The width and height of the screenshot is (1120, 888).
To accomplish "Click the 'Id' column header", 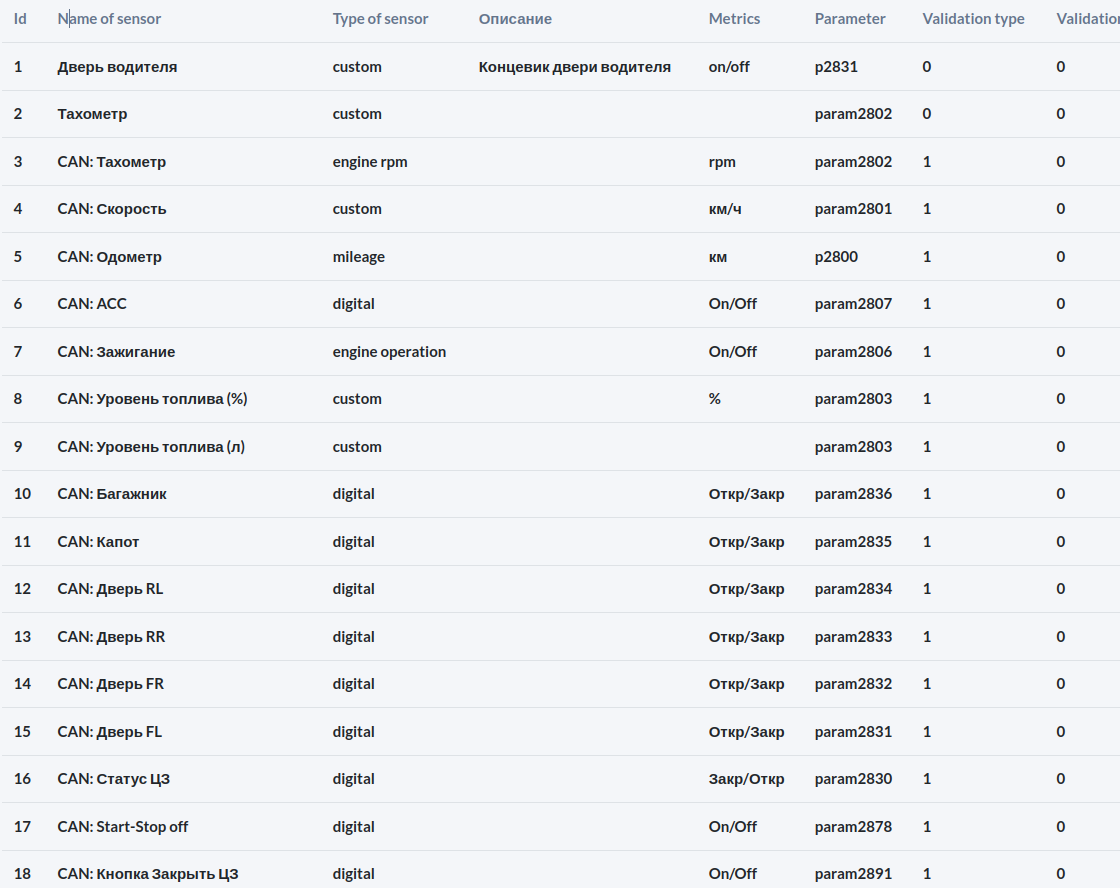I will [x=20, y=19].
